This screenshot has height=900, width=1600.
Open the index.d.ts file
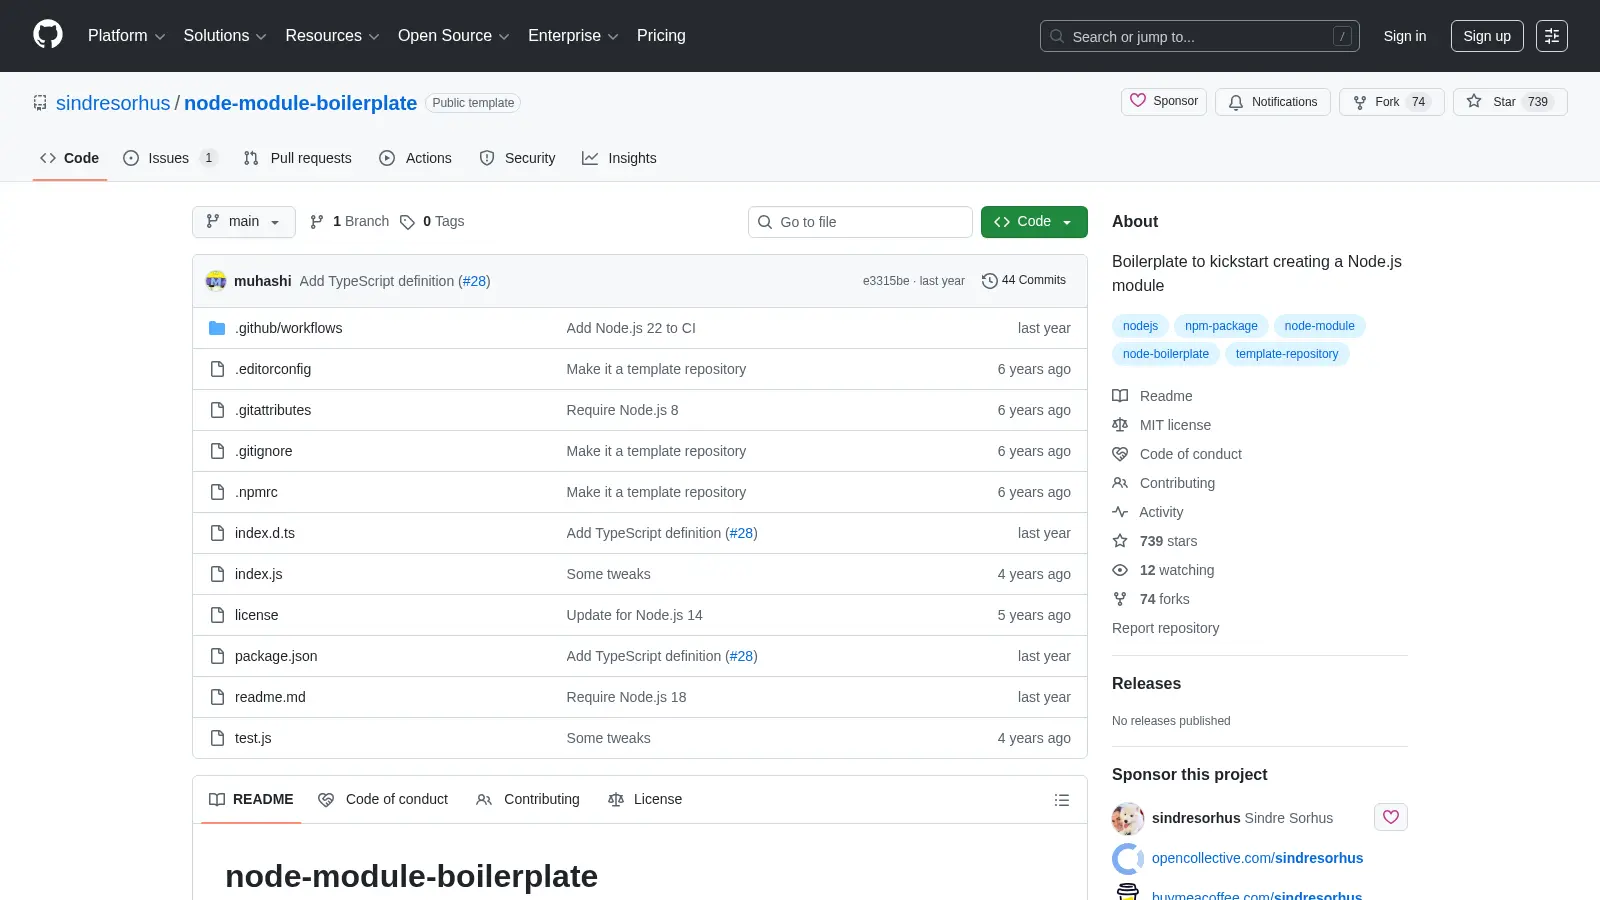point(265,533)
